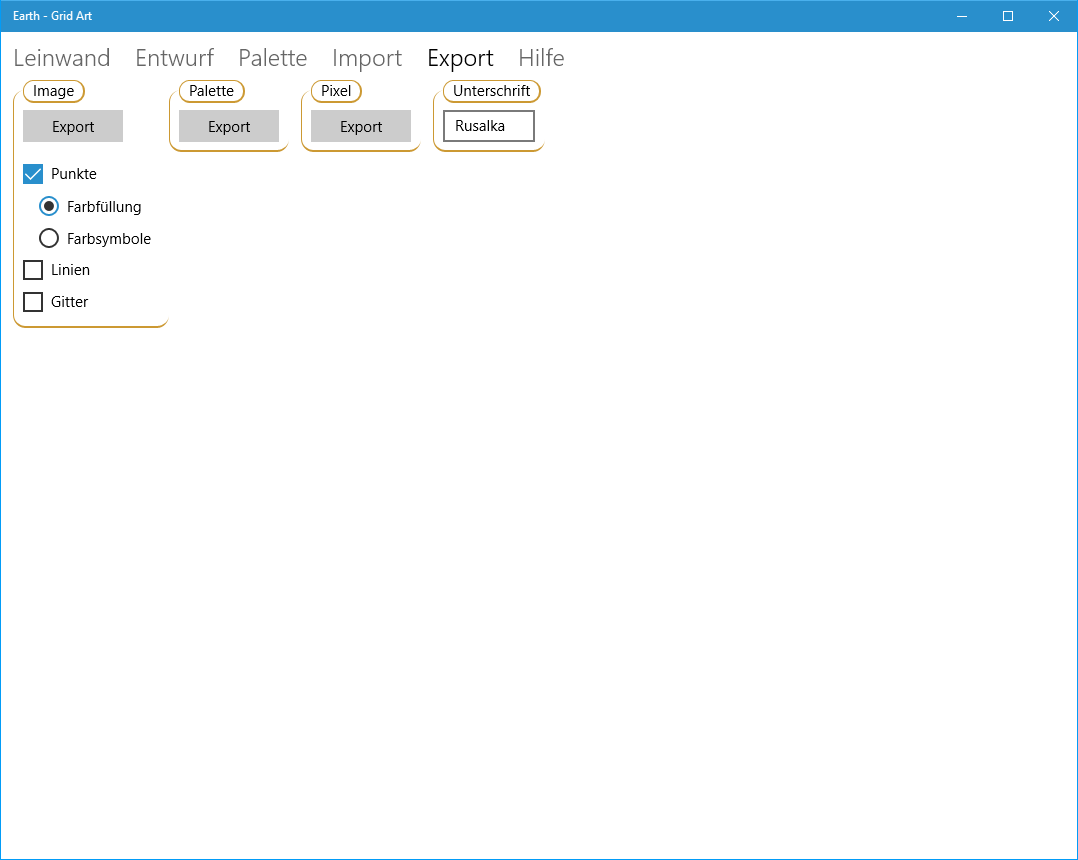Click the Pixel group label

click(x=336, y=91)
